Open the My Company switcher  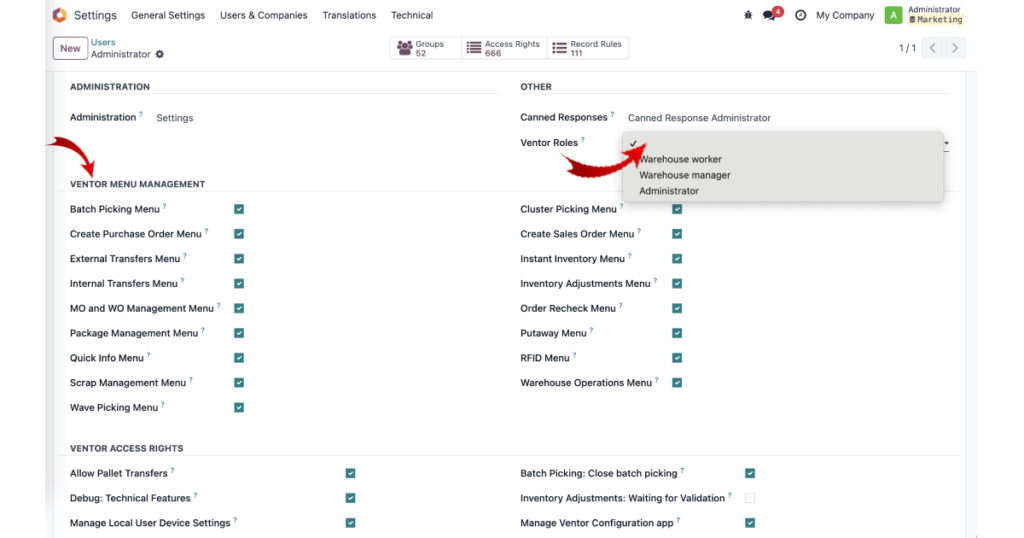(x=844, y=15)
